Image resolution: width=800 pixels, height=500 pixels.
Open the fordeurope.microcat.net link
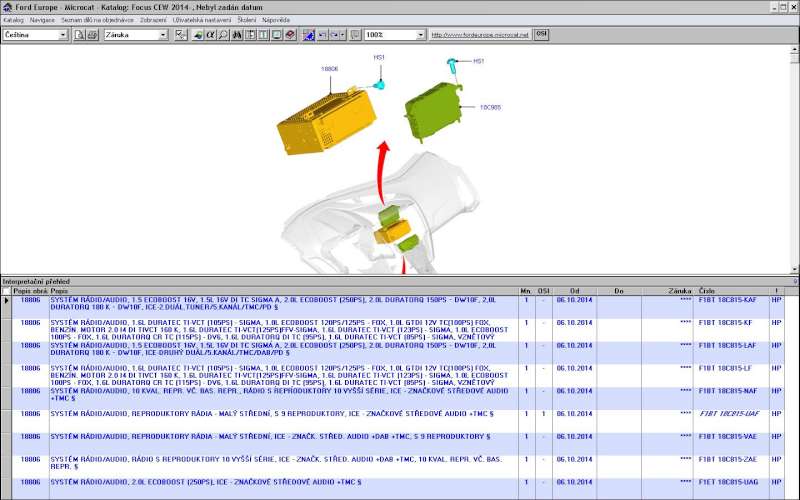click(480, 35)
